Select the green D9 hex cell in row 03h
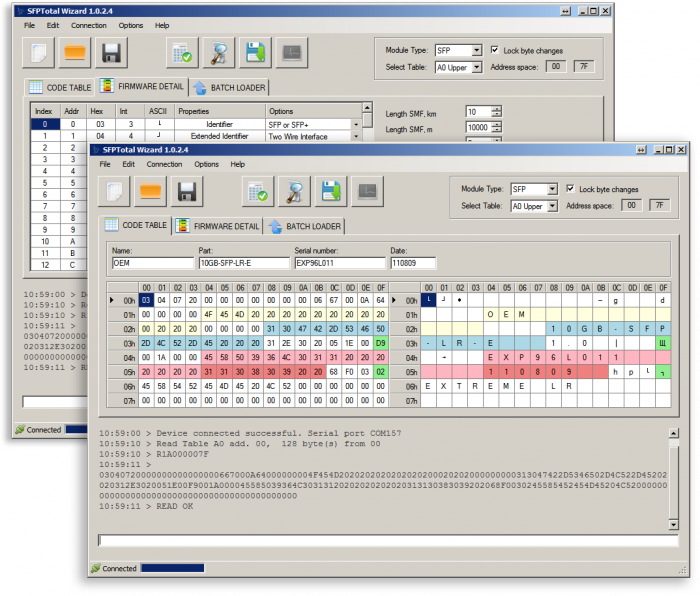Screen dimensions: 700x596 380,343
